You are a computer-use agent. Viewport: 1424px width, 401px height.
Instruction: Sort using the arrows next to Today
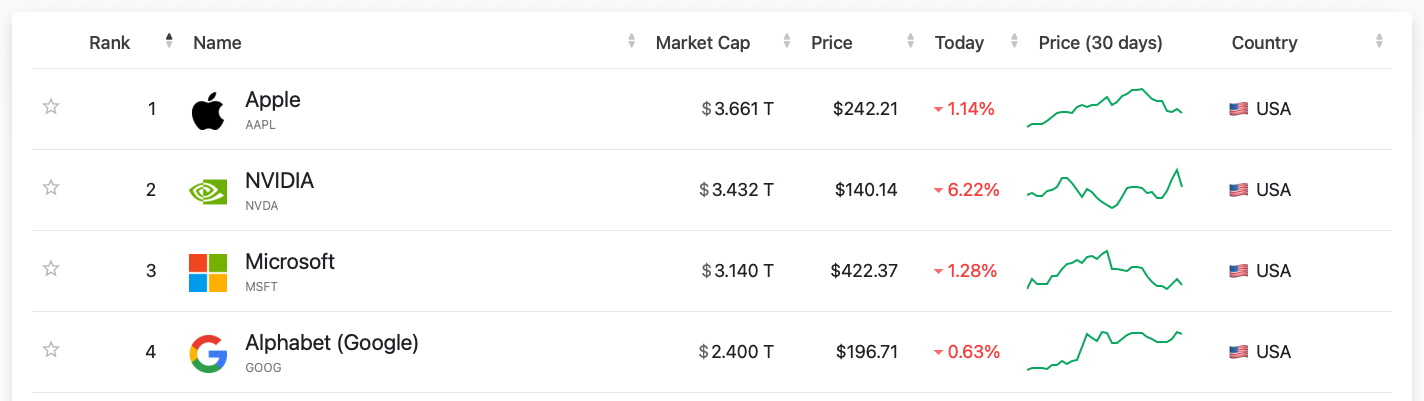(x=1015, y=41)
